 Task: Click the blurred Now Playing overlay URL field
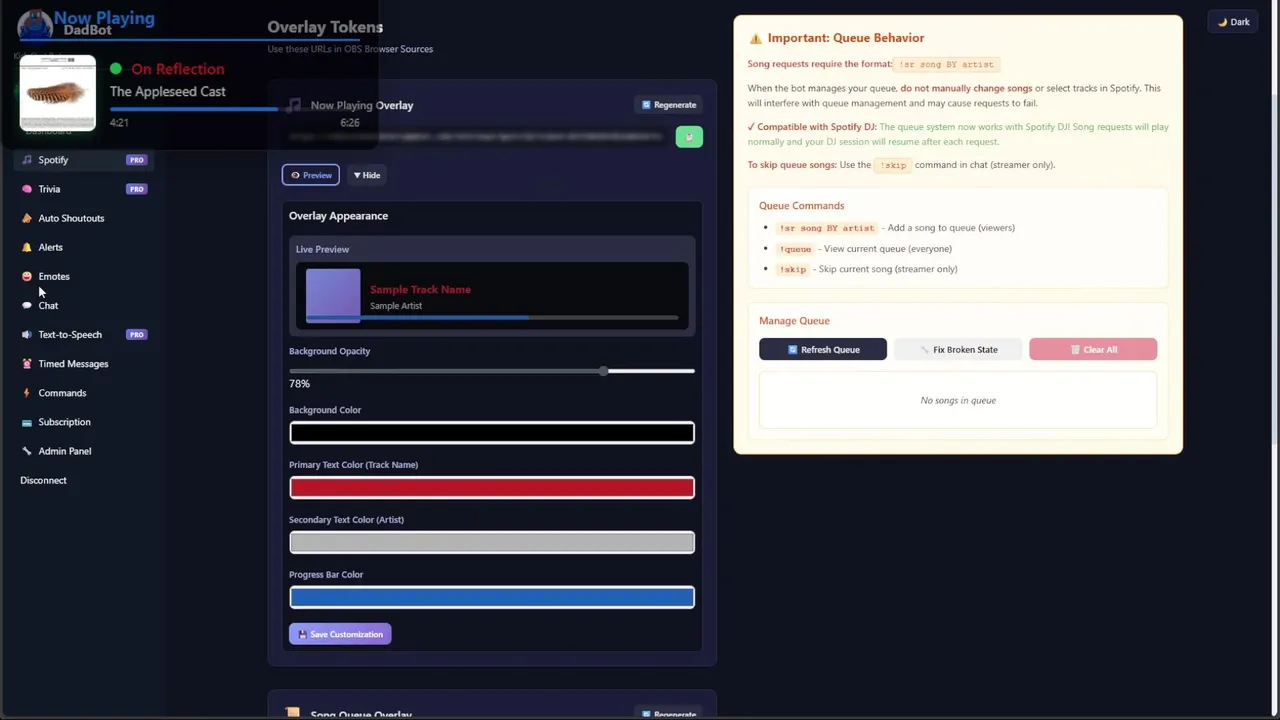tap(475, 137)
